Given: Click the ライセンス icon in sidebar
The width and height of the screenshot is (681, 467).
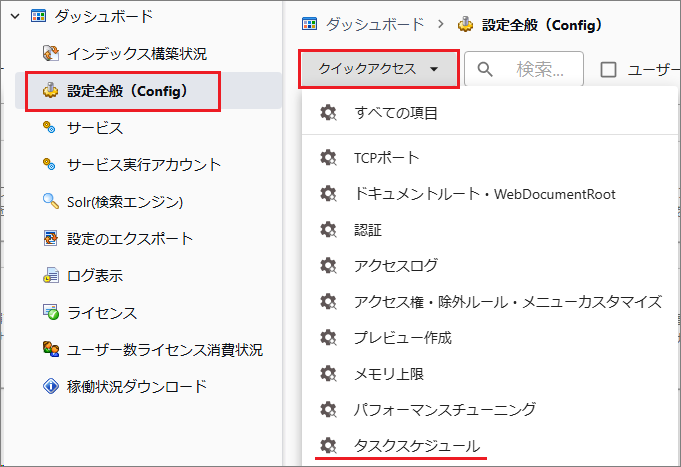Looking at the screenshot, I should (x=50, y=313).
